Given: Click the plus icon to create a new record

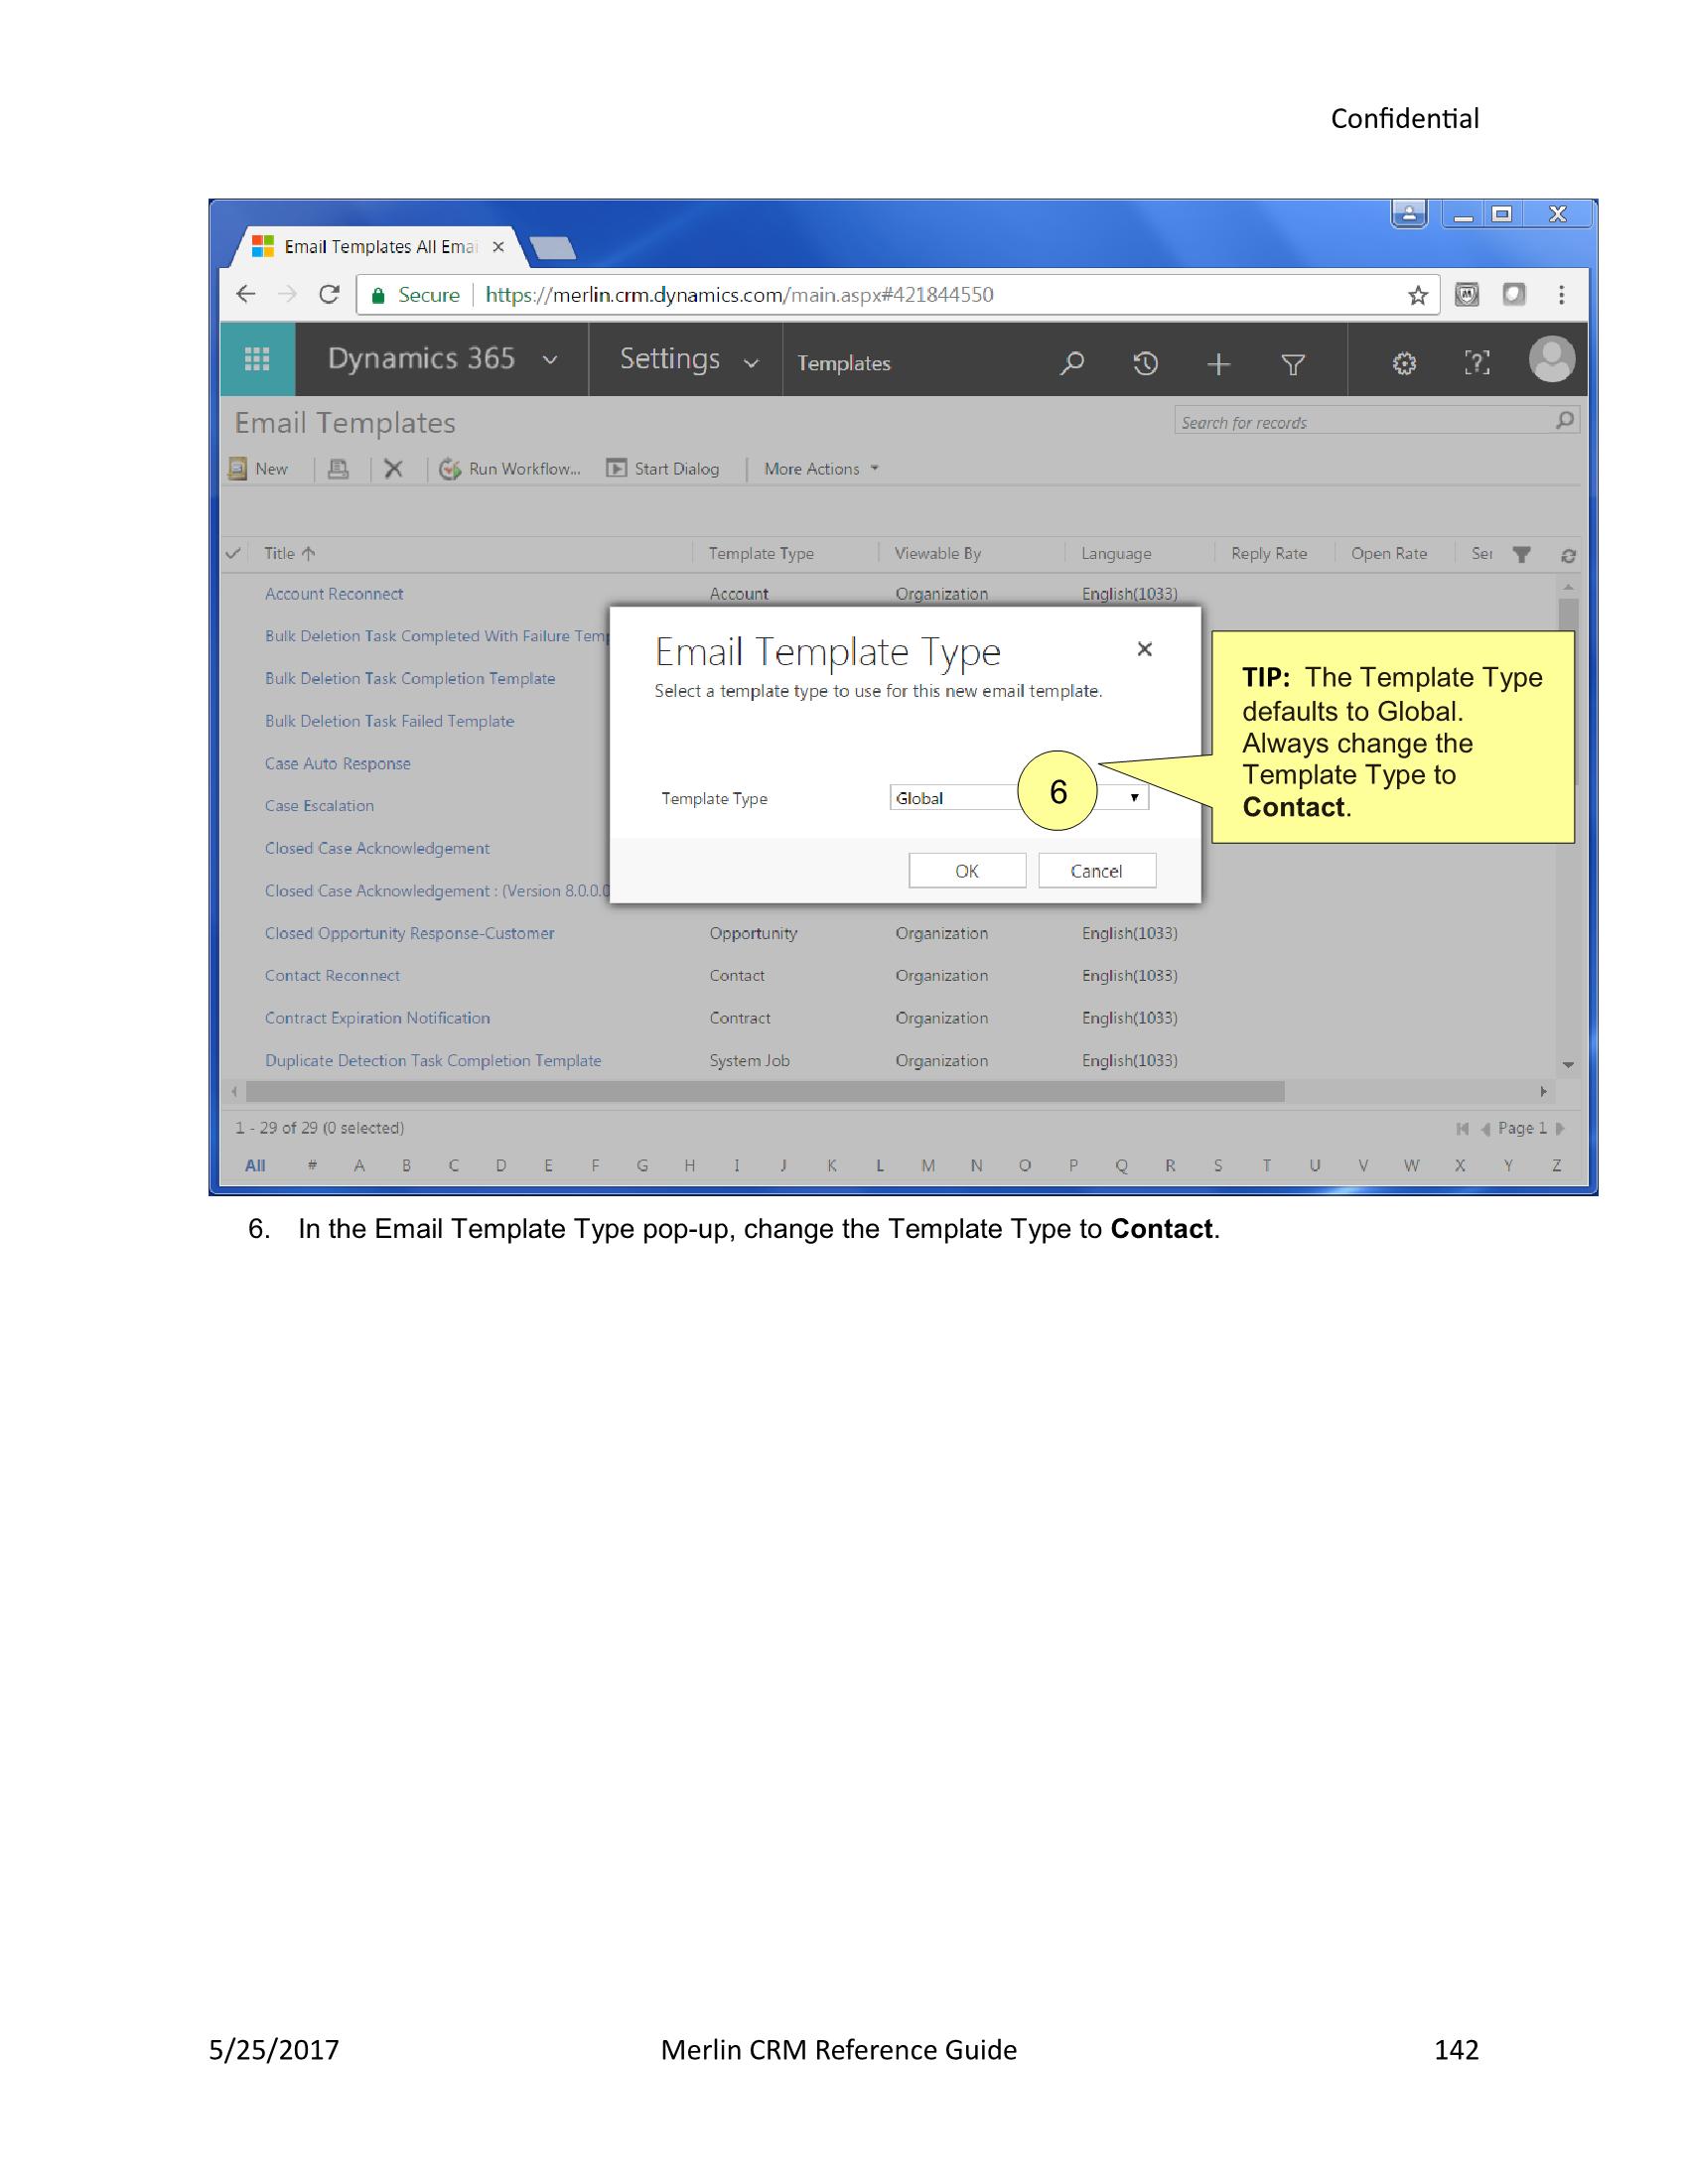Looking at the screenshot, I should tap(1220, 363).
